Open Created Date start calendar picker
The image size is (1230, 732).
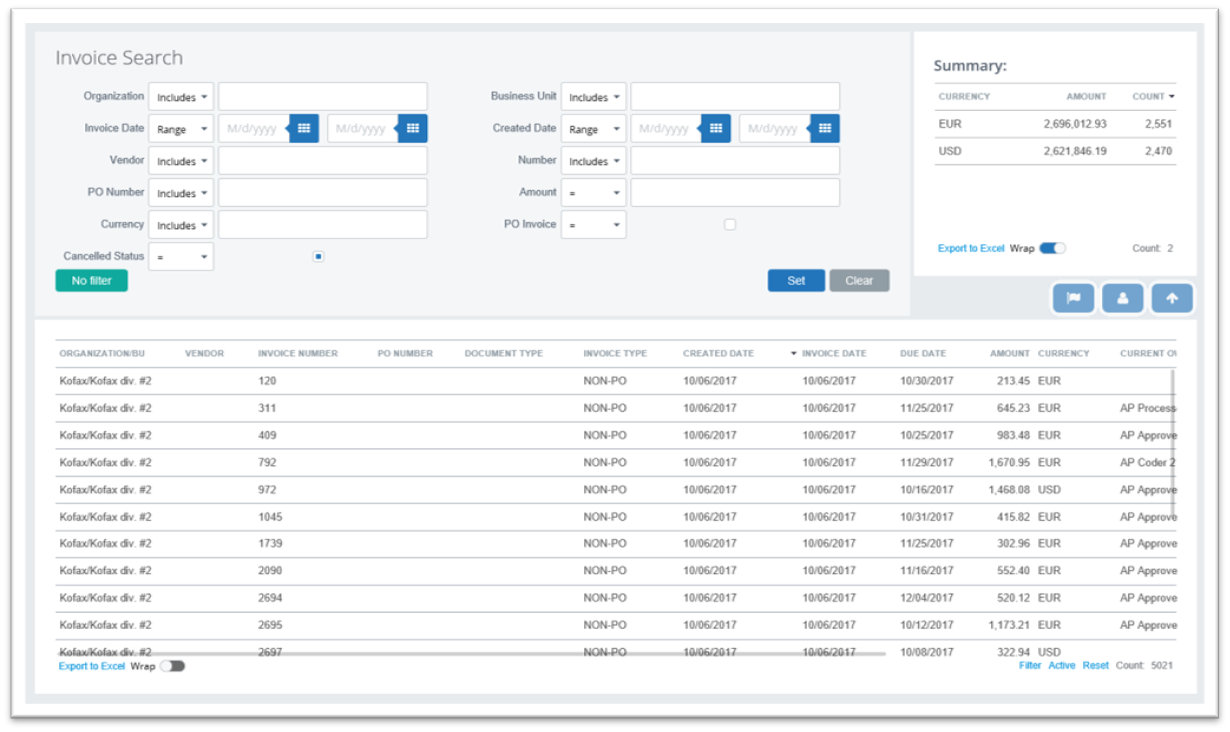716,128
